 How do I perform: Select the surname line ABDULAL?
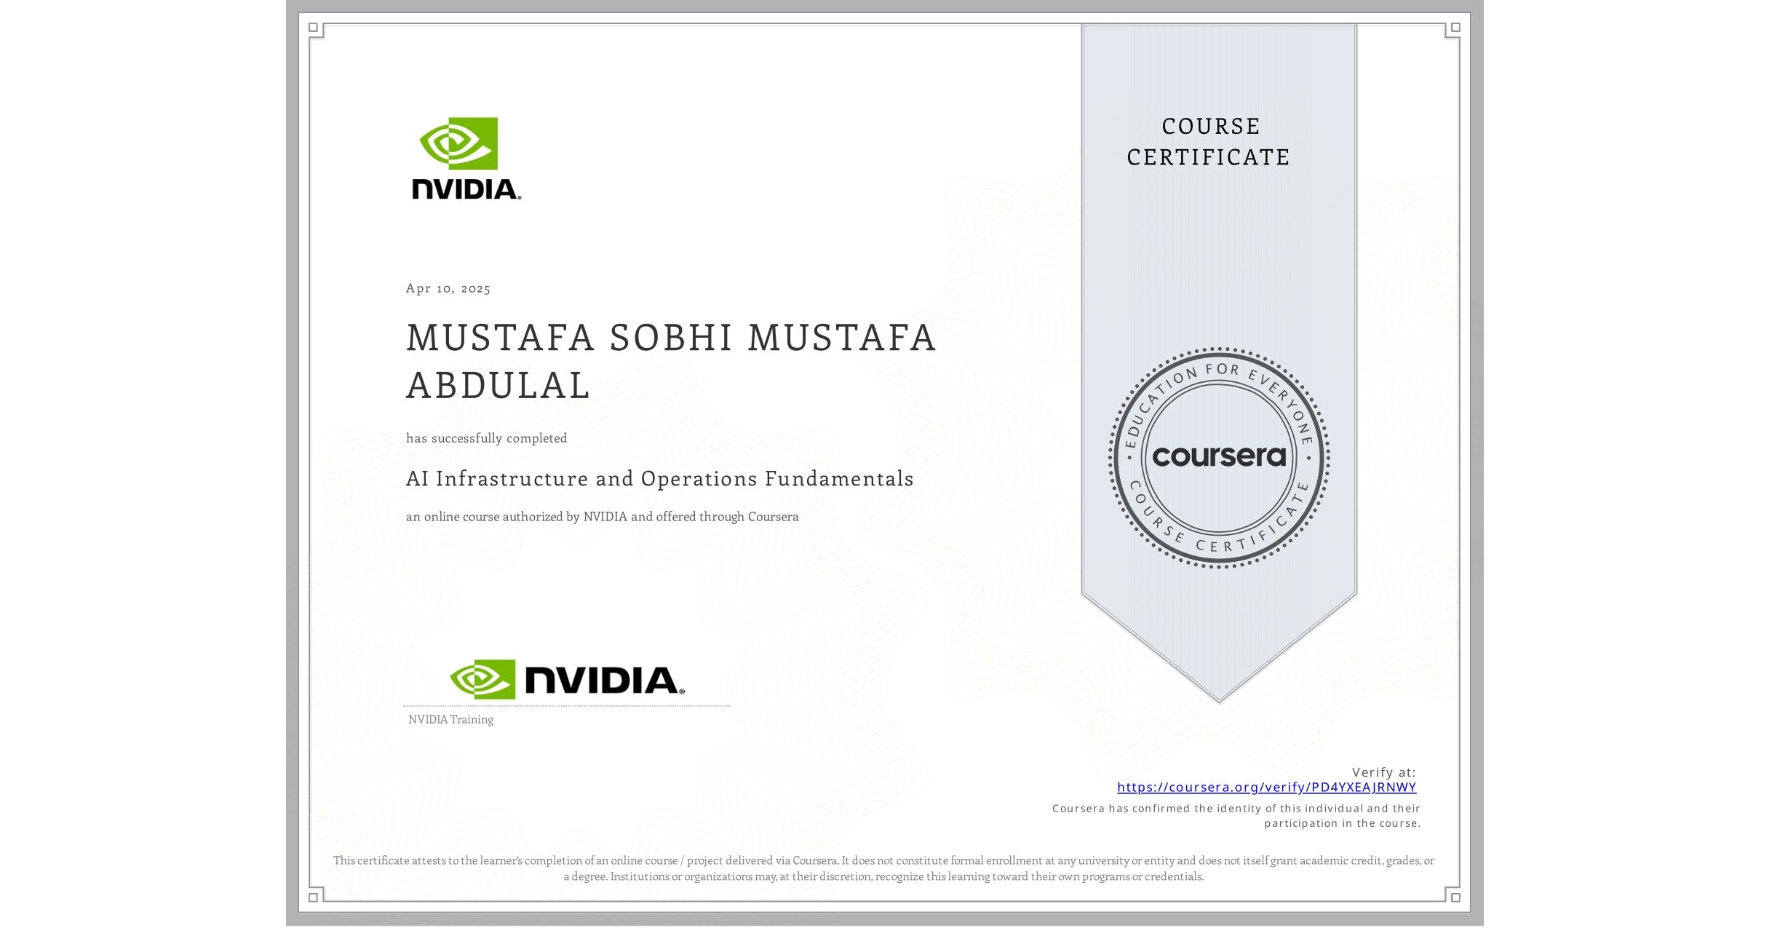(x=498, y=385)
